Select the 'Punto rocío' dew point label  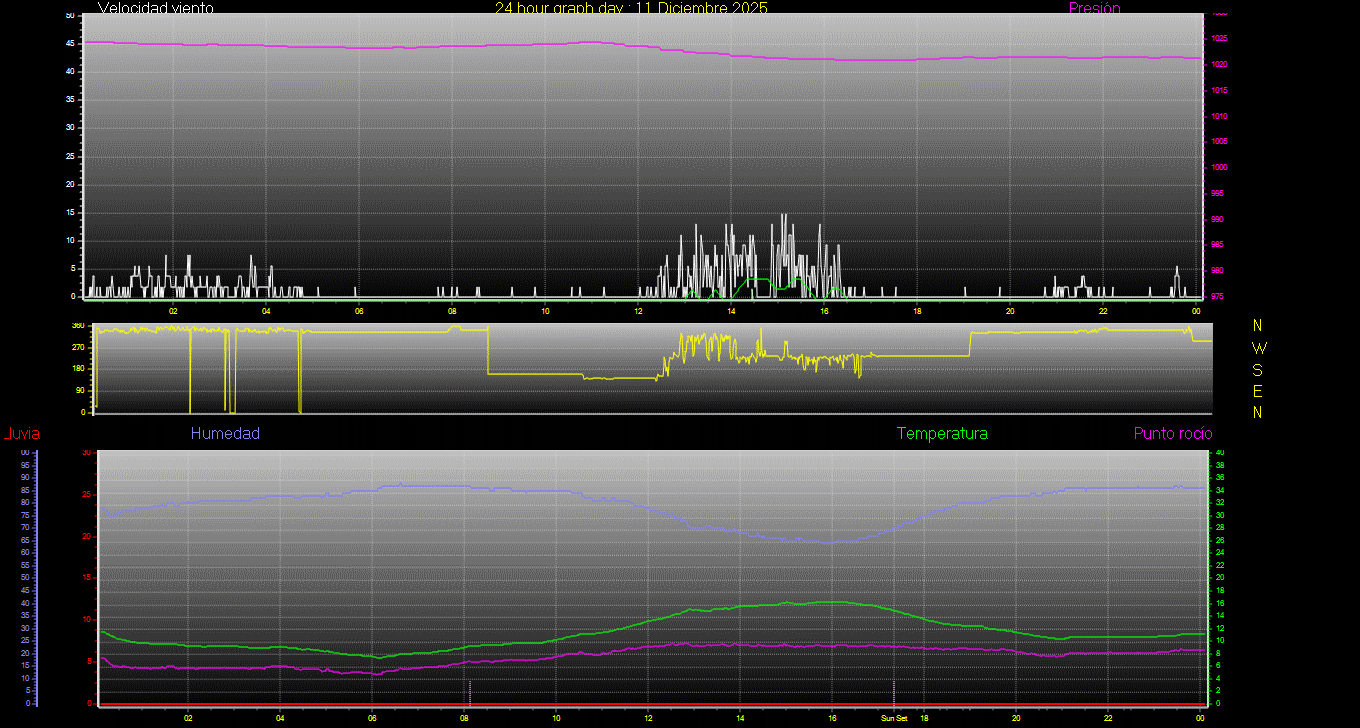tap(1172, 434)
